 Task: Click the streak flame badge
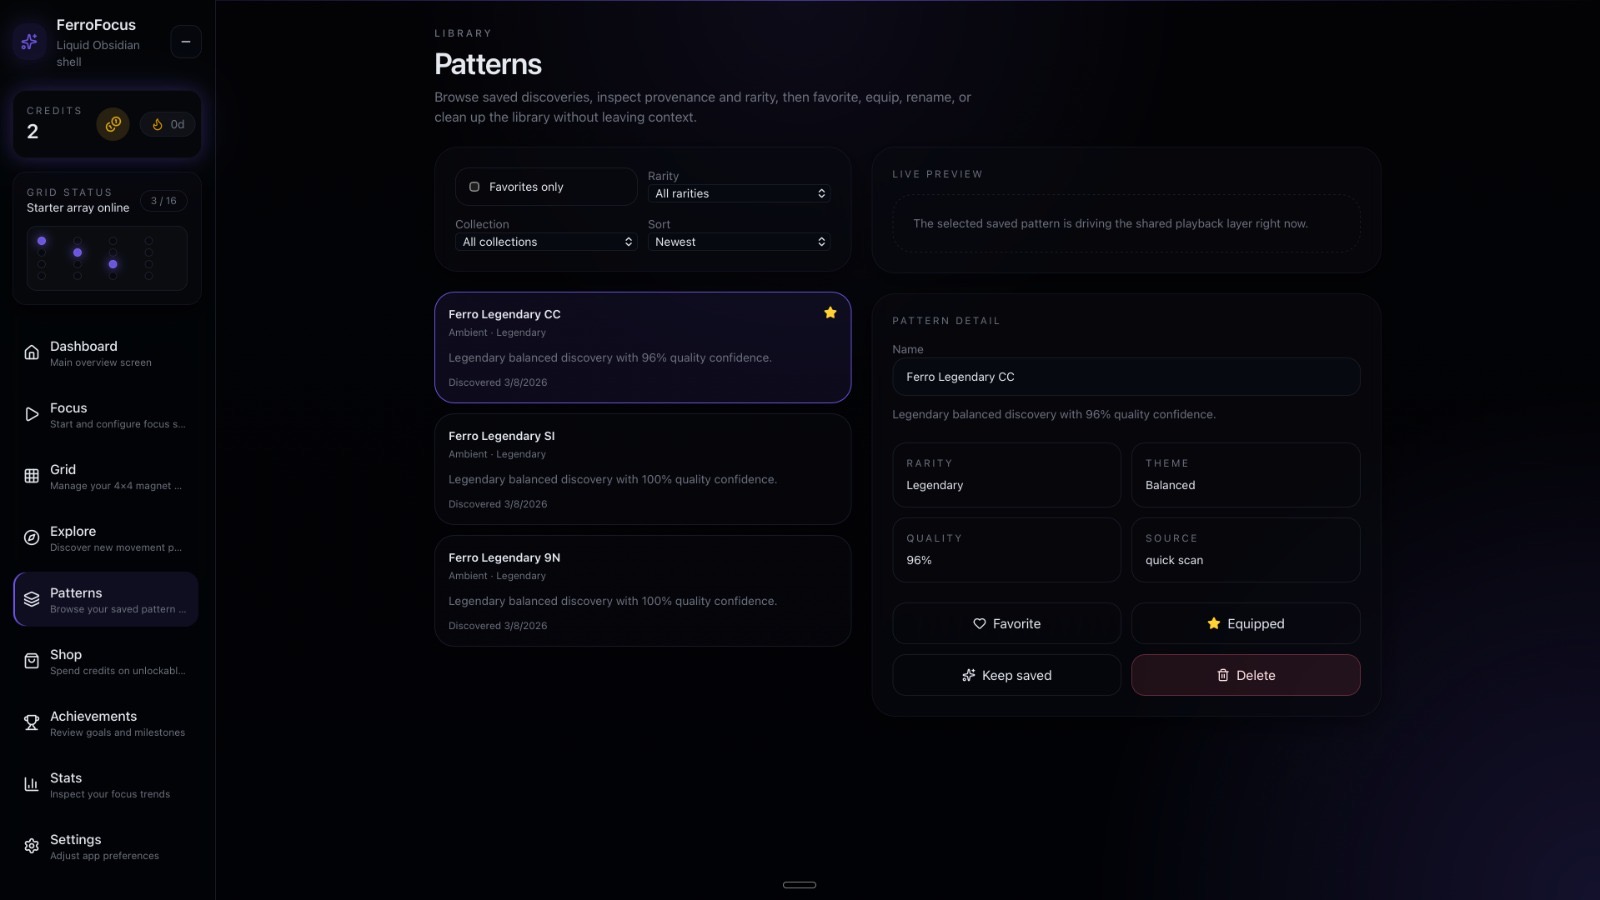(168, 124)
